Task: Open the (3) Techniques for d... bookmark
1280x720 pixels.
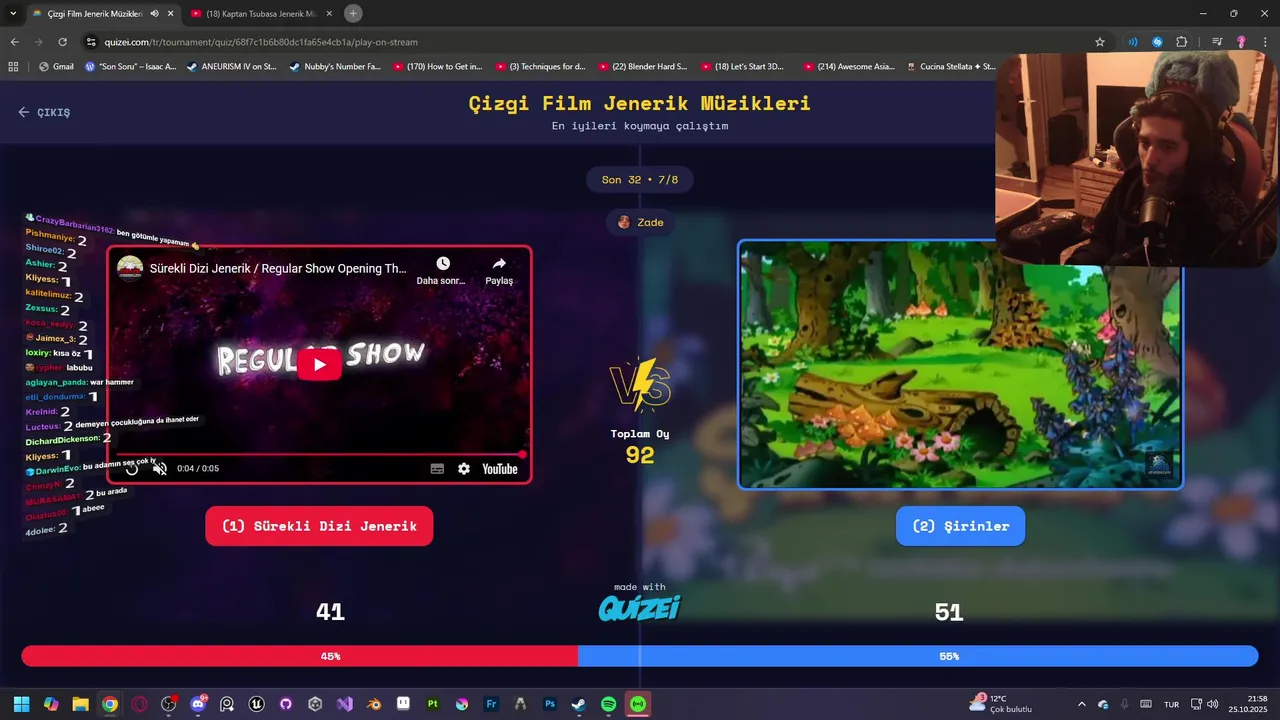Action: click(540, 66)
